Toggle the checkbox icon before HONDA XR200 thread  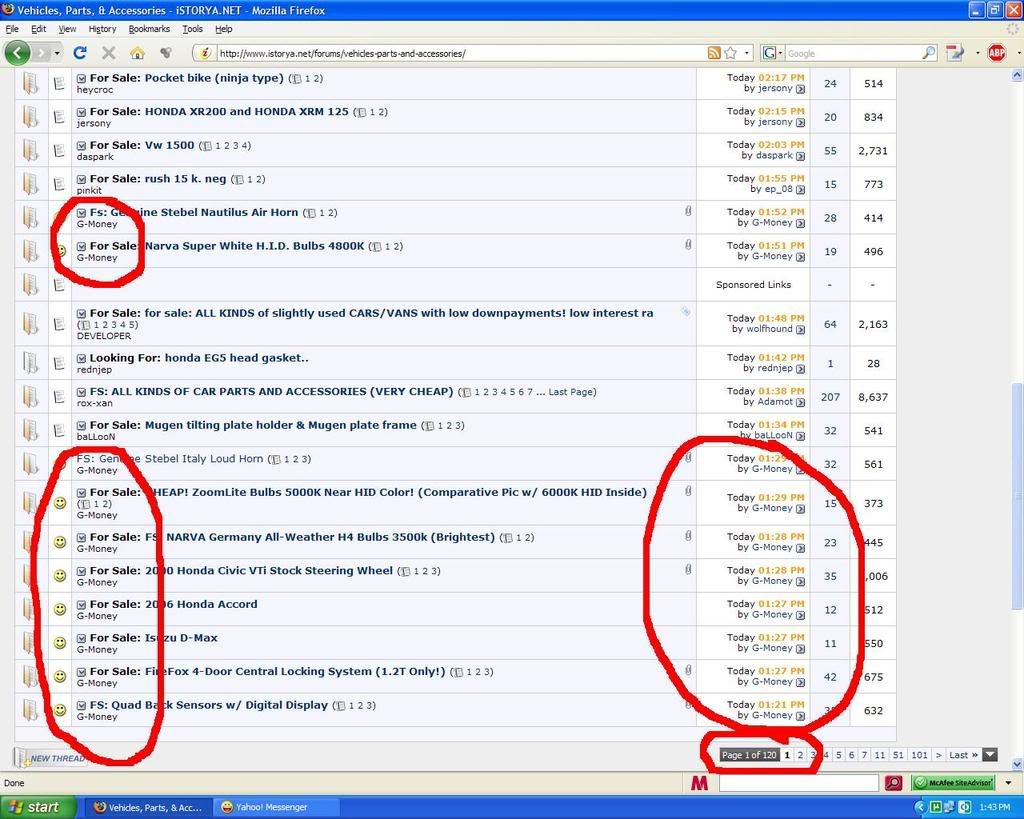pos(82,112)
